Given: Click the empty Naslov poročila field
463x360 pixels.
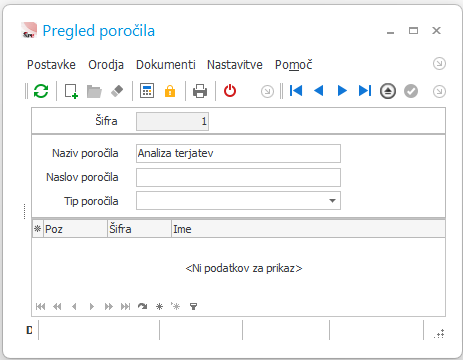Looking at the screenshot, I should point(238,177).
